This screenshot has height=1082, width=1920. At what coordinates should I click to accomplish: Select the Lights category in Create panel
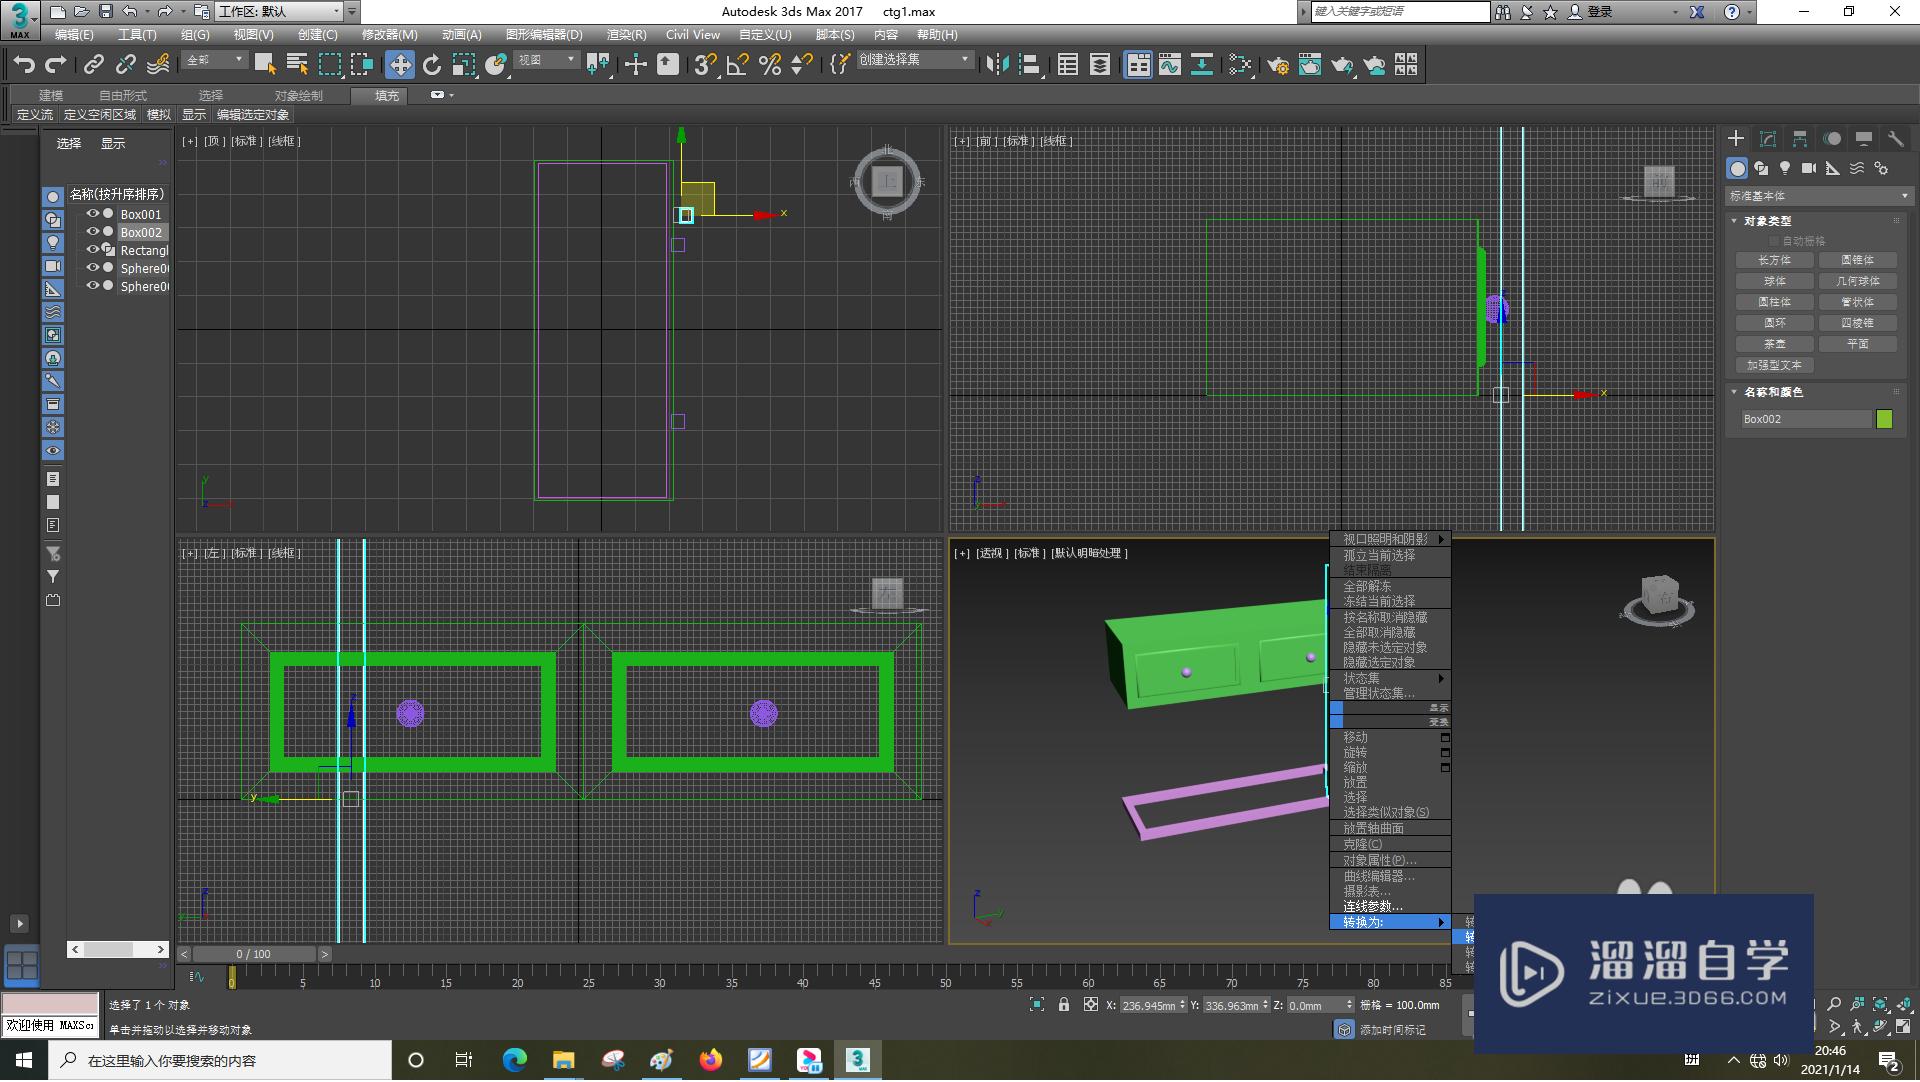click(x=1785, y=169)
